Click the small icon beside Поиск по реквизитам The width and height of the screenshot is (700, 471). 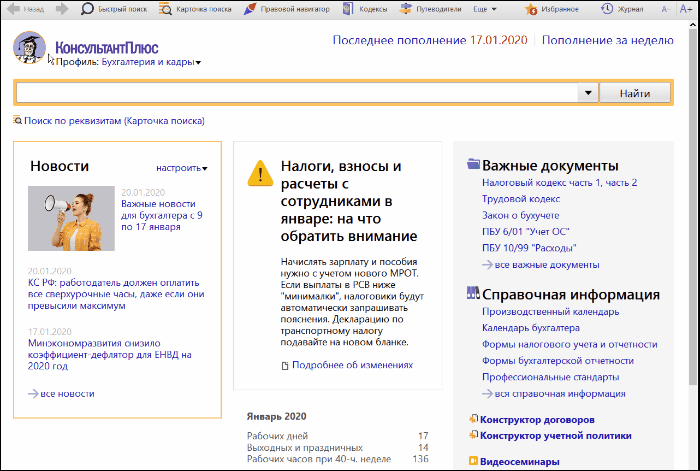click(x=17, y=120)
